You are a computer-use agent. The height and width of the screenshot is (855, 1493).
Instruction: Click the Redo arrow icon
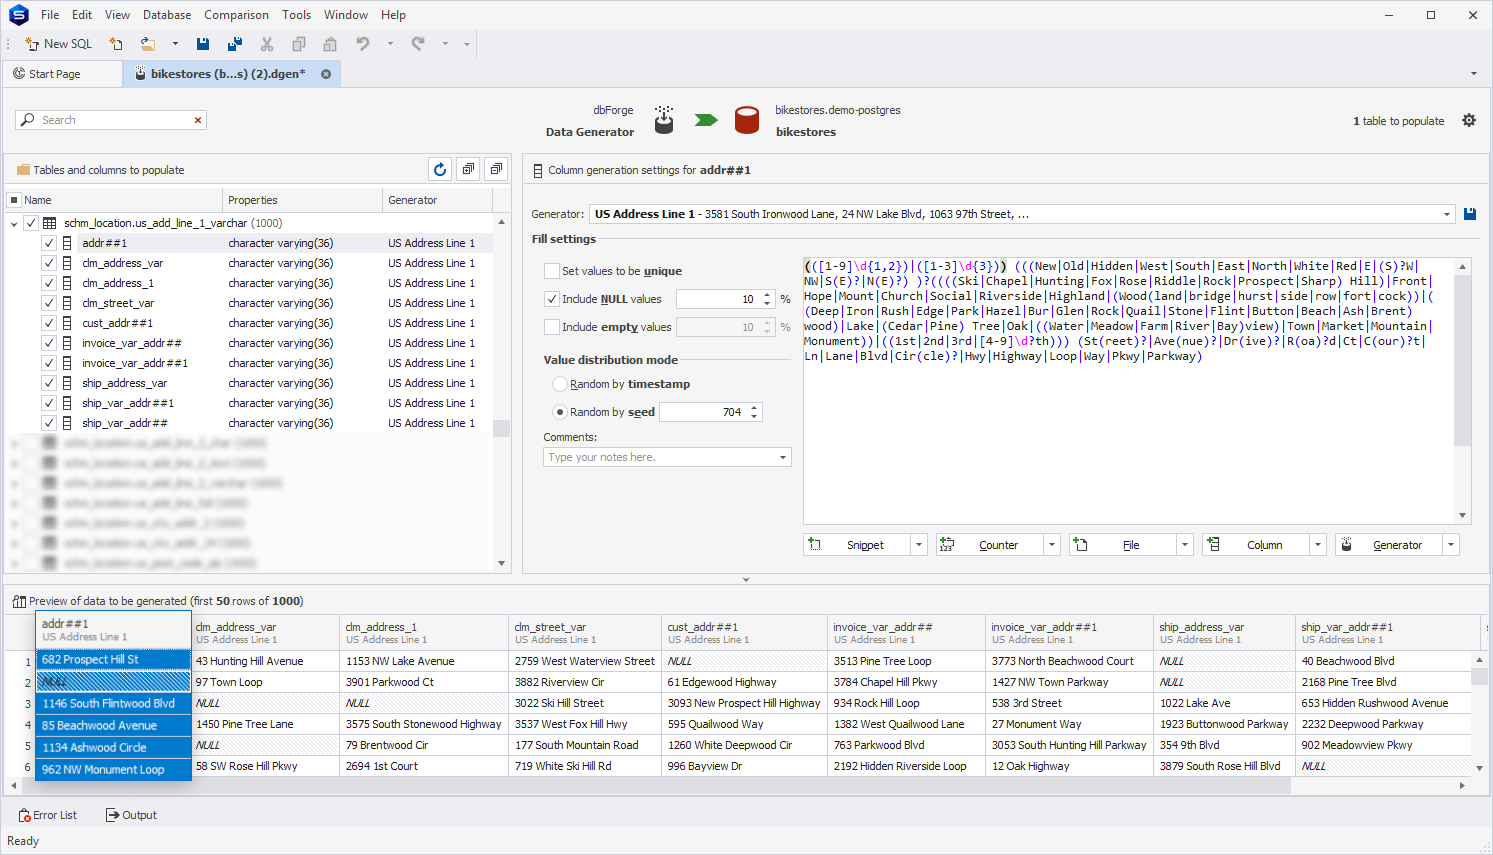(418, 44)
